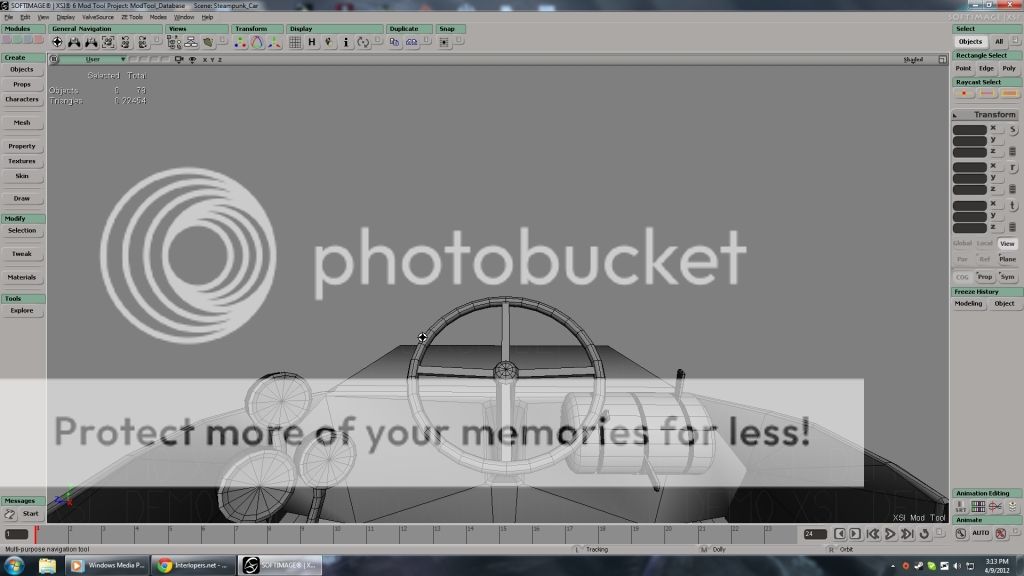Collapse the Transform panel arrow

point(955,115)
